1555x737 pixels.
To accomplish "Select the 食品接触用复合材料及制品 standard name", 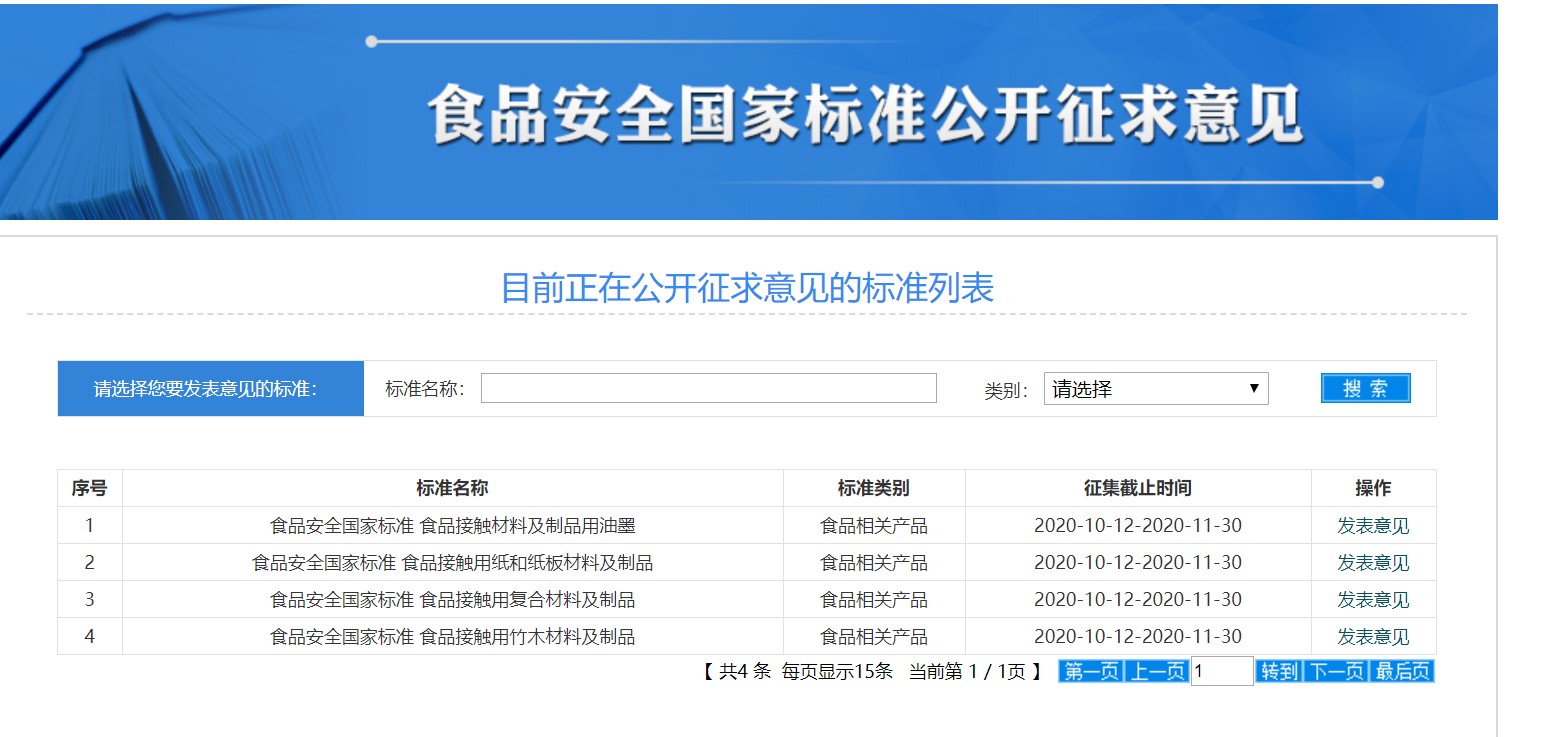I will (x=452, y=600).
